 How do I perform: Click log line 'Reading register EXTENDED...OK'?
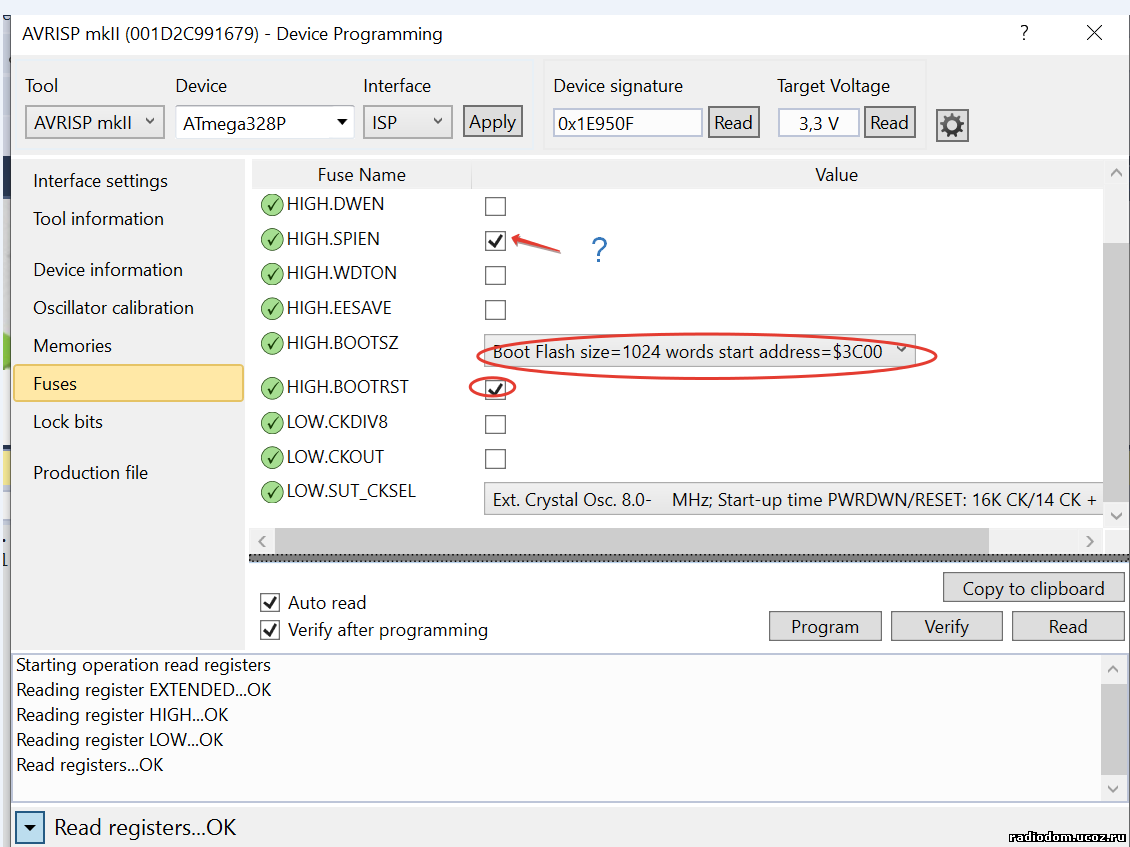click(x=143, y=690)
